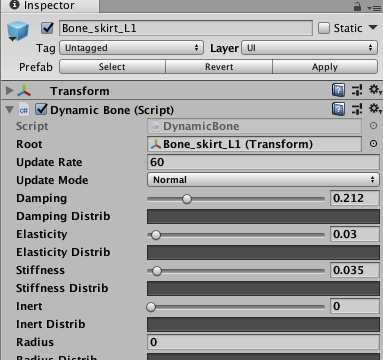Image resolution: width=383 pixels, height=360 pixels.
Task: Click the Inert value field 0
Action: (x=355, y=306)
